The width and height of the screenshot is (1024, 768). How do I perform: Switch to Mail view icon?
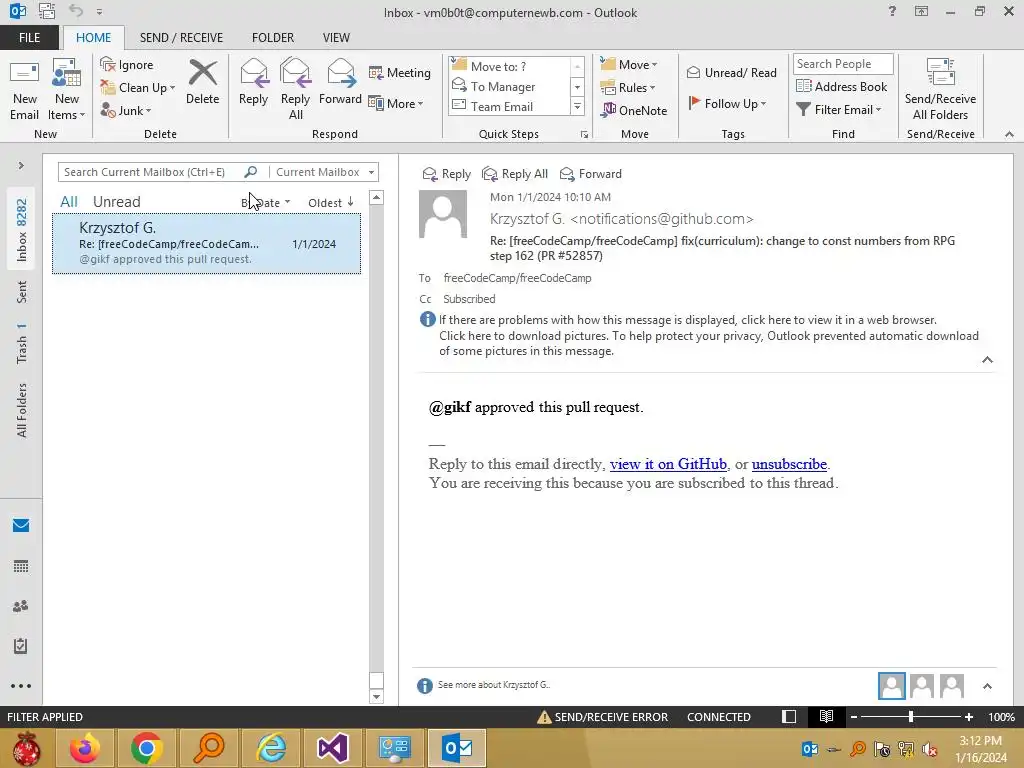(x=21, y=525)
